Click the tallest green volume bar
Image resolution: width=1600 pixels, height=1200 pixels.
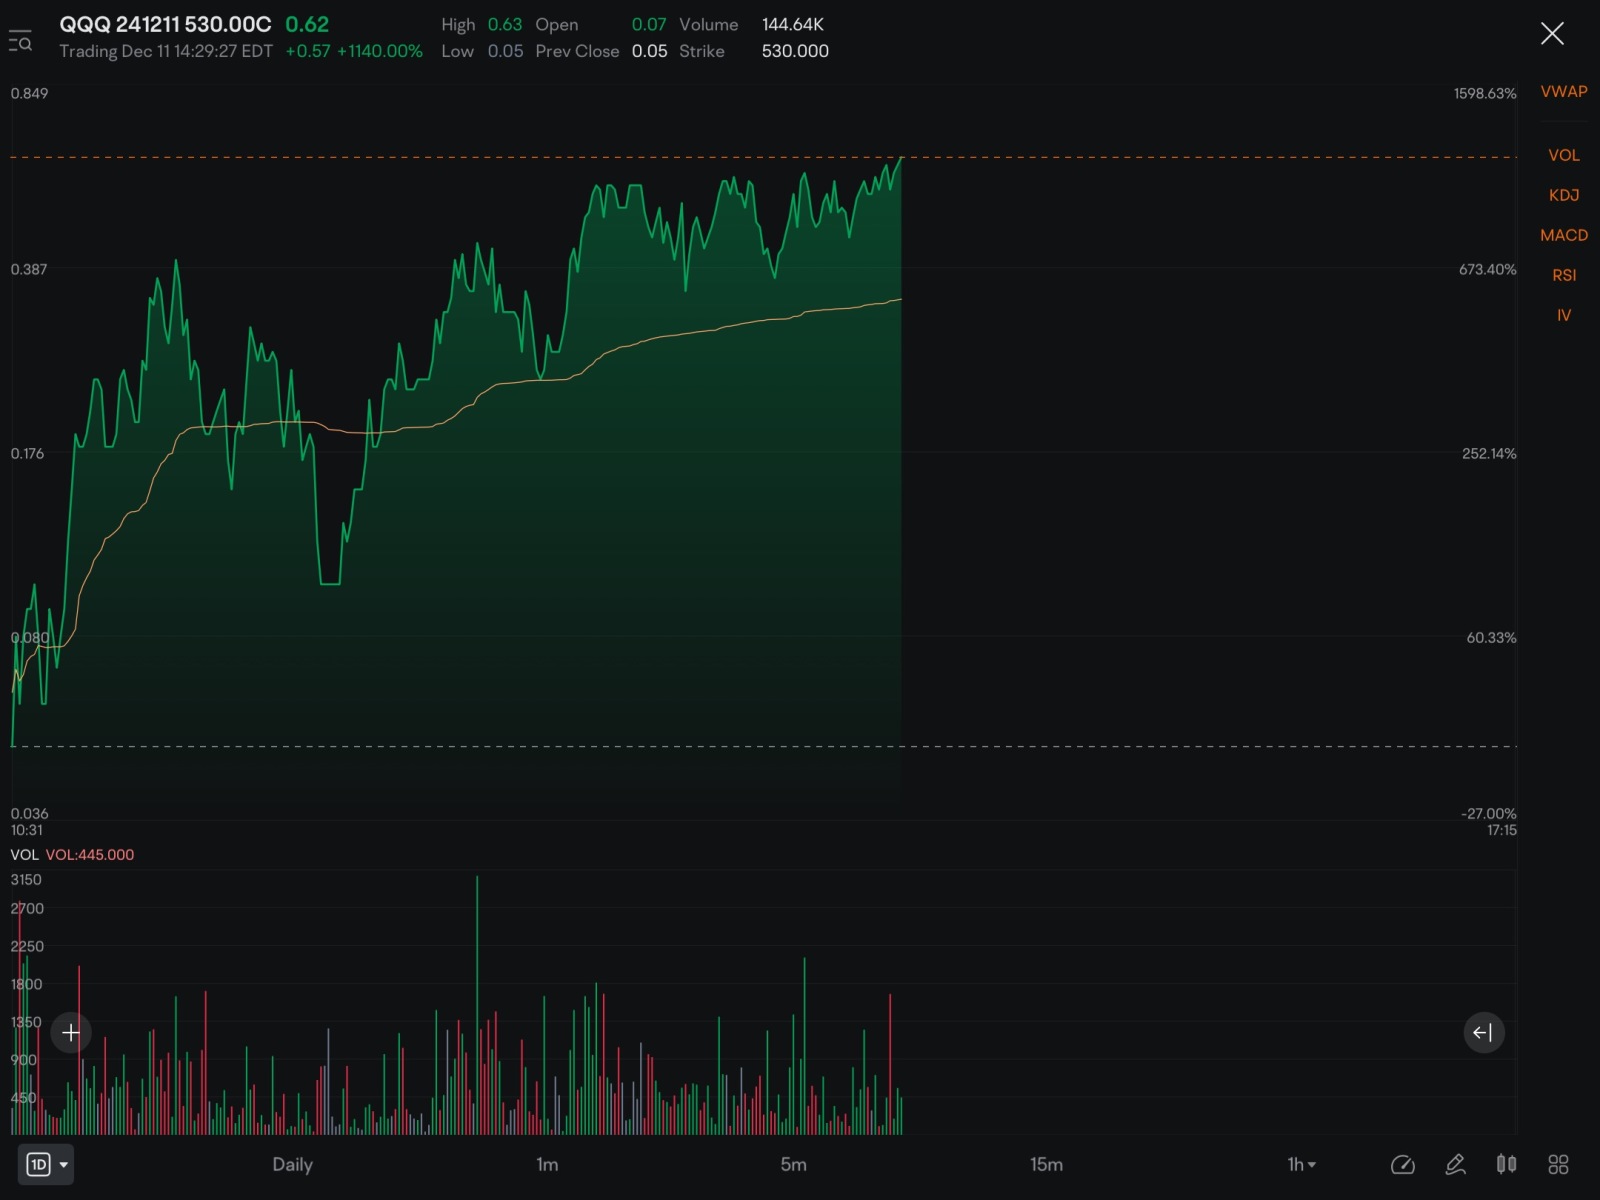[477, 1005]
